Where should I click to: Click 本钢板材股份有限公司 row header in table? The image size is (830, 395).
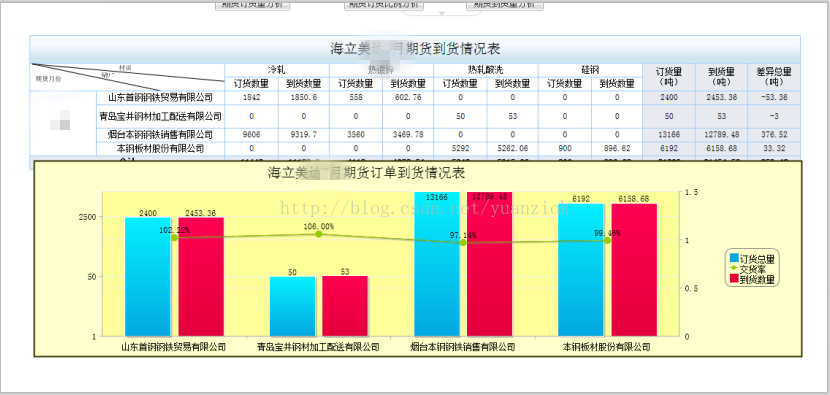[160, 148]
